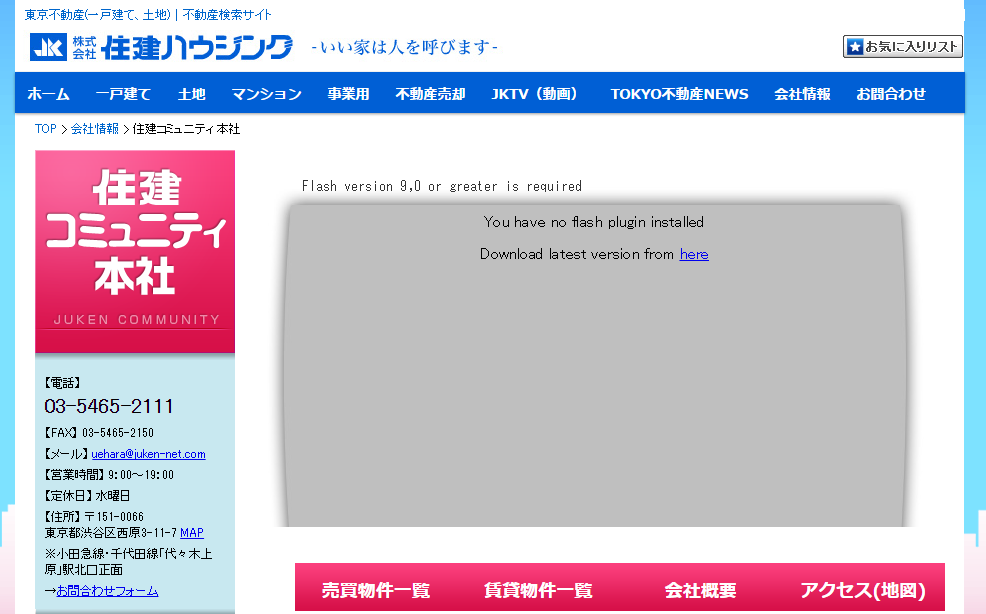The image size is (986, 614).
Task: Select 会社情報 in the navigation bar
Action: coord(802,94)
